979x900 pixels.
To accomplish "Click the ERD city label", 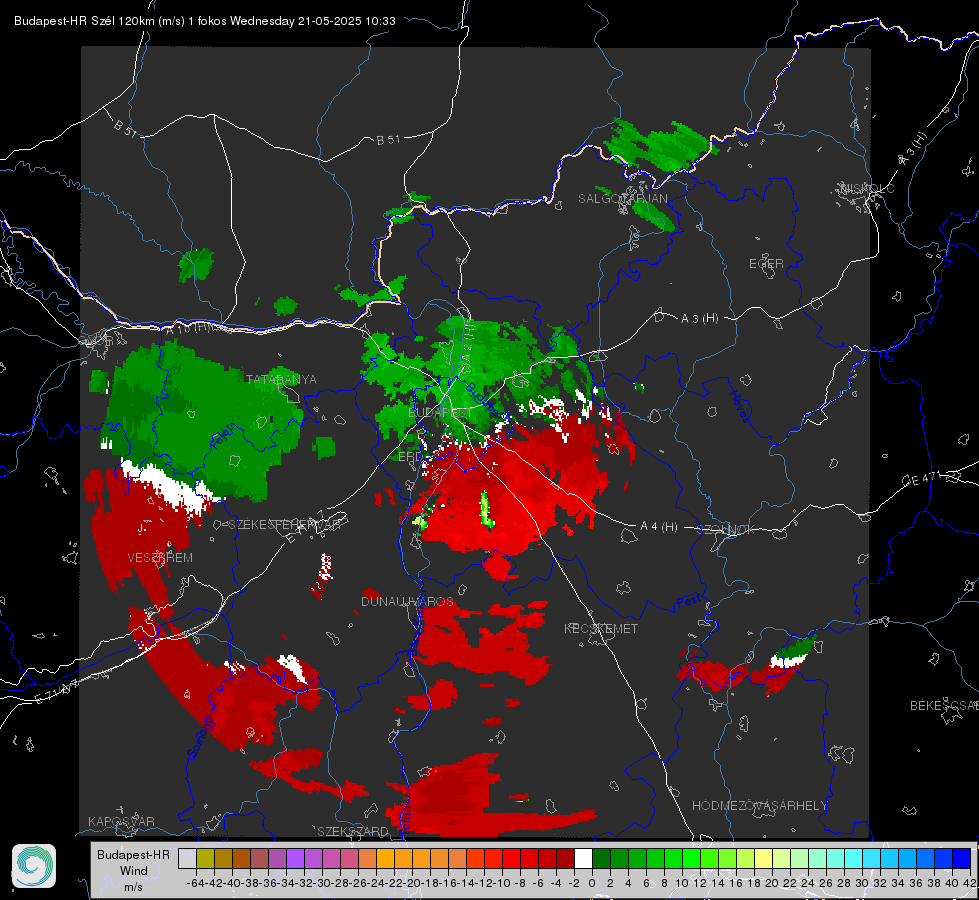I will pyautogui.click(x=410, y=457).
